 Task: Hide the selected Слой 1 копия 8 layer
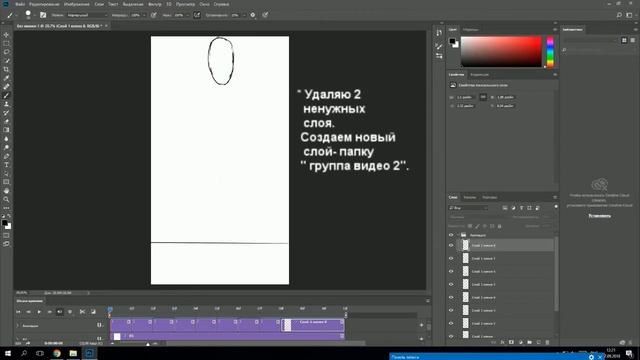[x=451, y=246]
